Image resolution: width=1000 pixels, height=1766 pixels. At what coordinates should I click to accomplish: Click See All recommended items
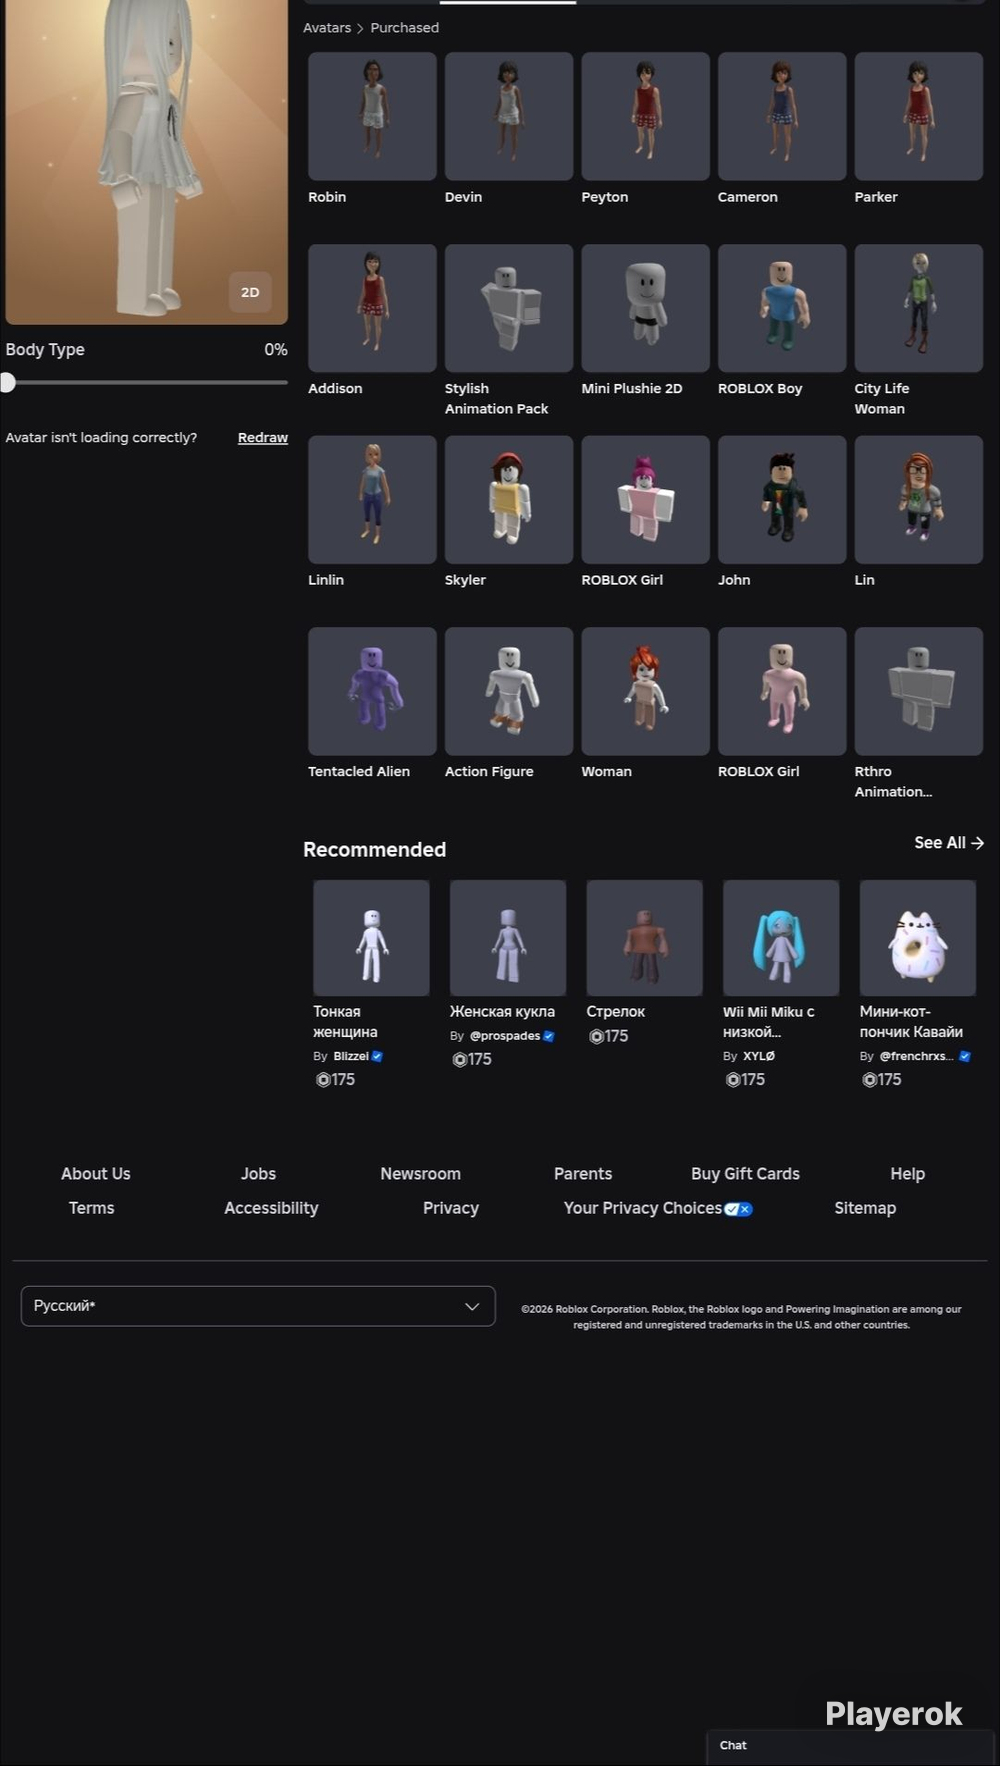pyautogui.click(x=948, y=843)
